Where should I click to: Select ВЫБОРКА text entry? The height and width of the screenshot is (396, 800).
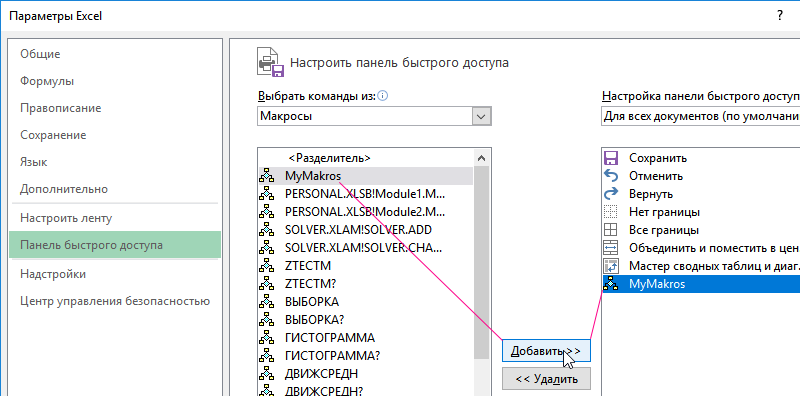click(312, 301)
